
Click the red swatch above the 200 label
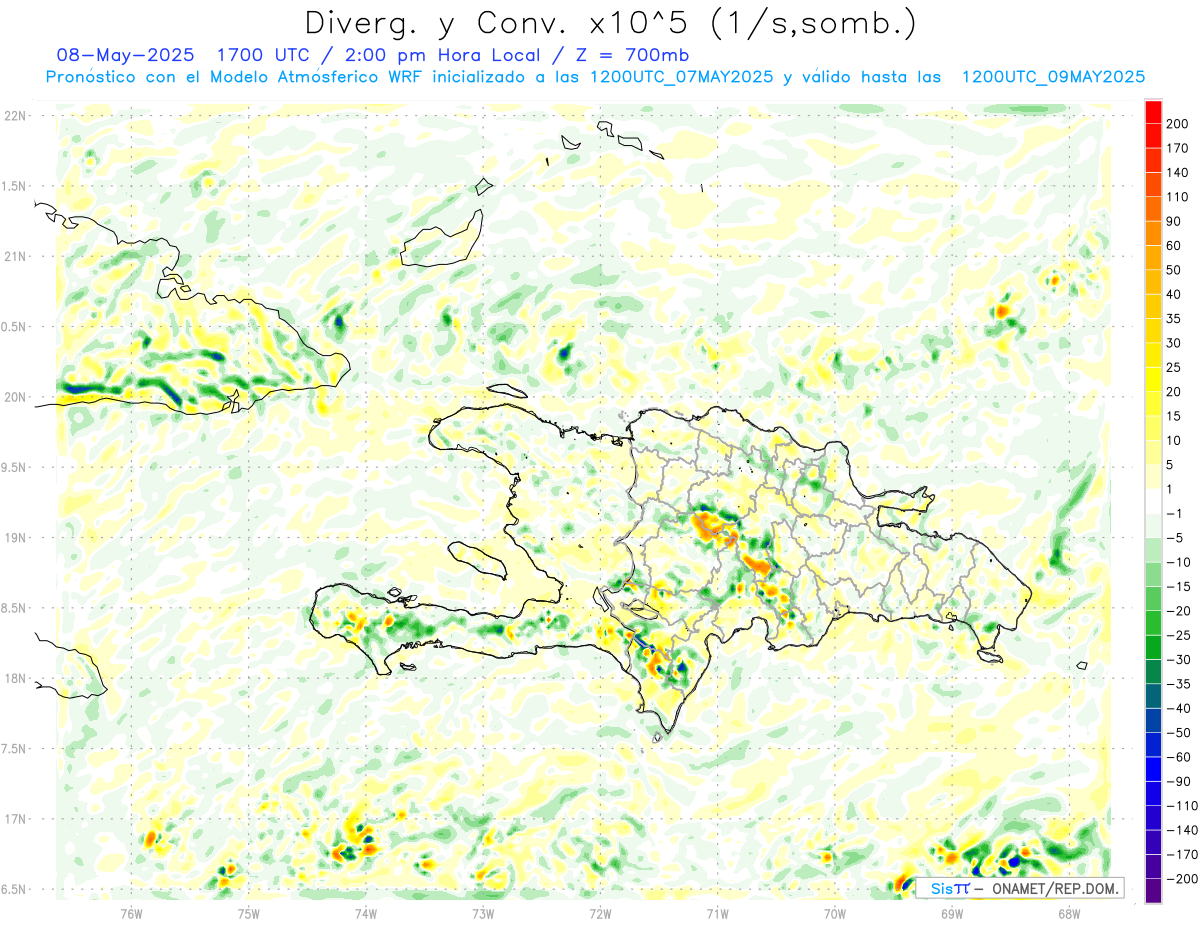click(x=1153, y=111)
